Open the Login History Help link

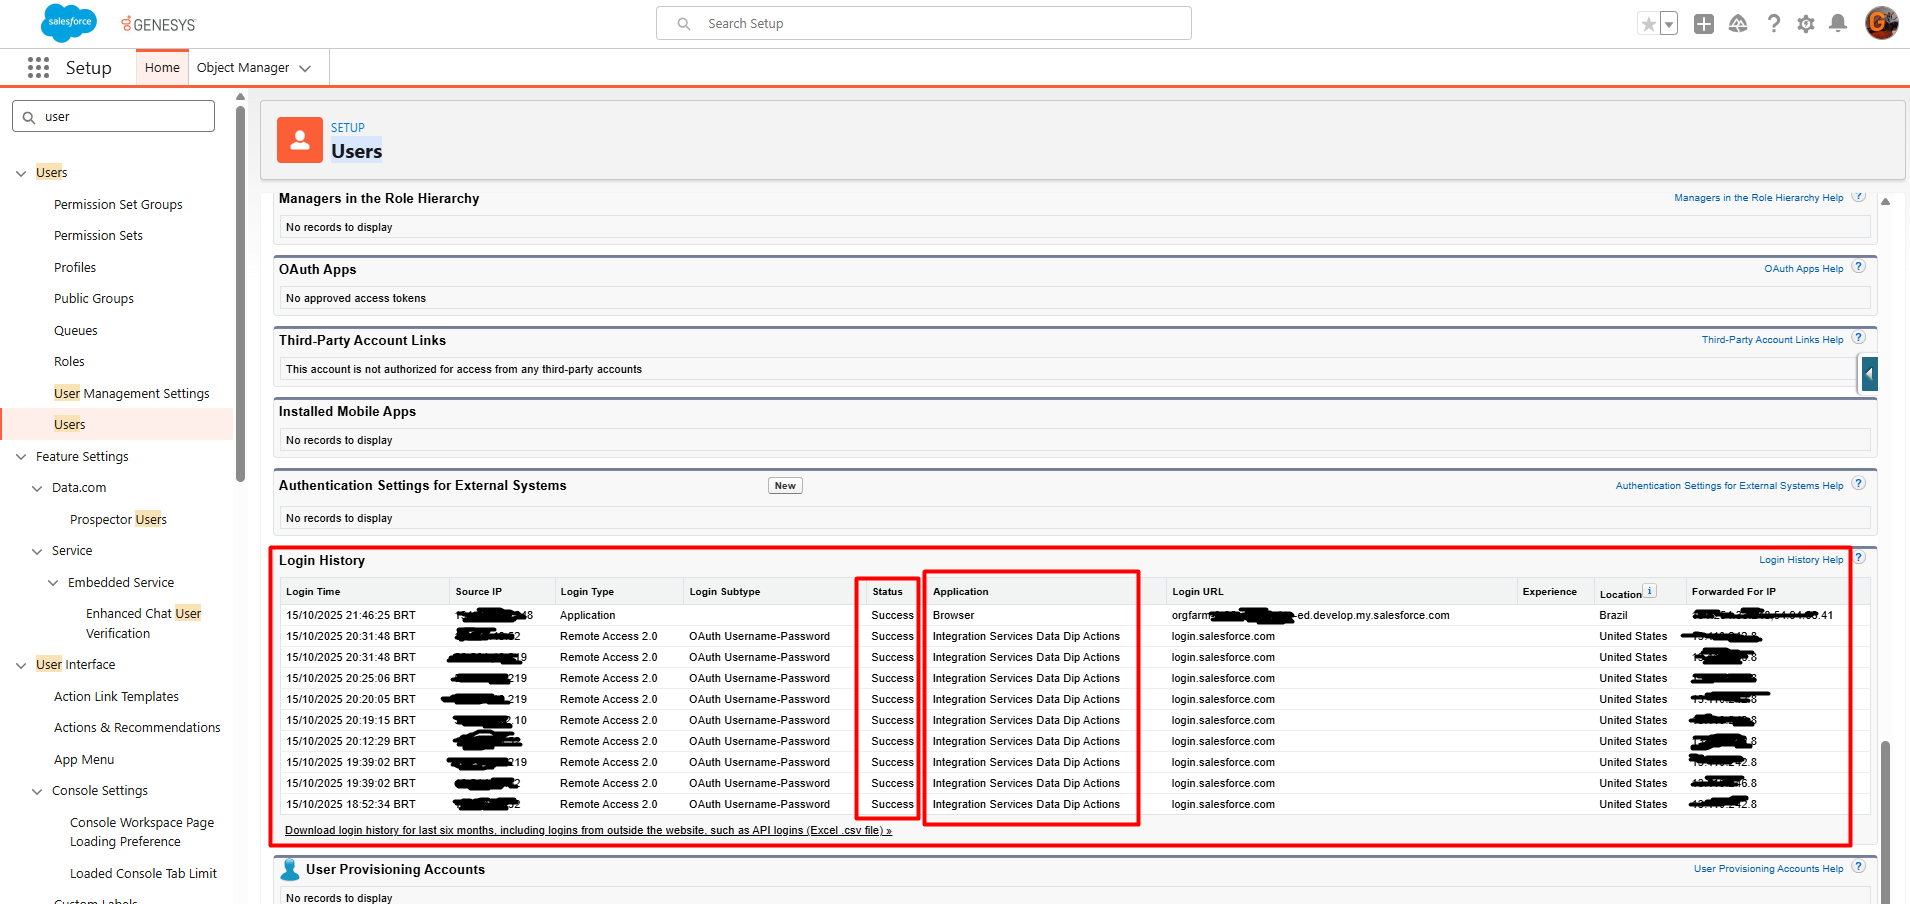(x=1801, y=560)
